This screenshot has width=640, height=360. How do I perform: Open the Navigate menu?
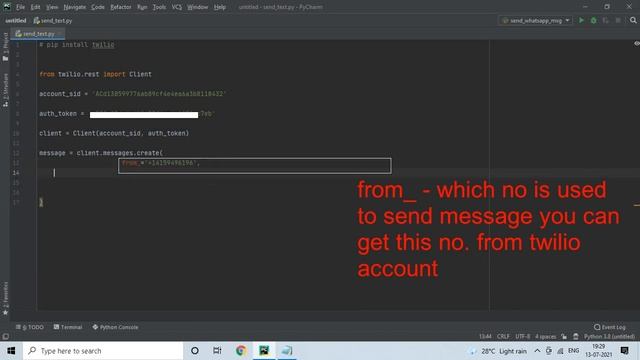click(x=75, y=7)
